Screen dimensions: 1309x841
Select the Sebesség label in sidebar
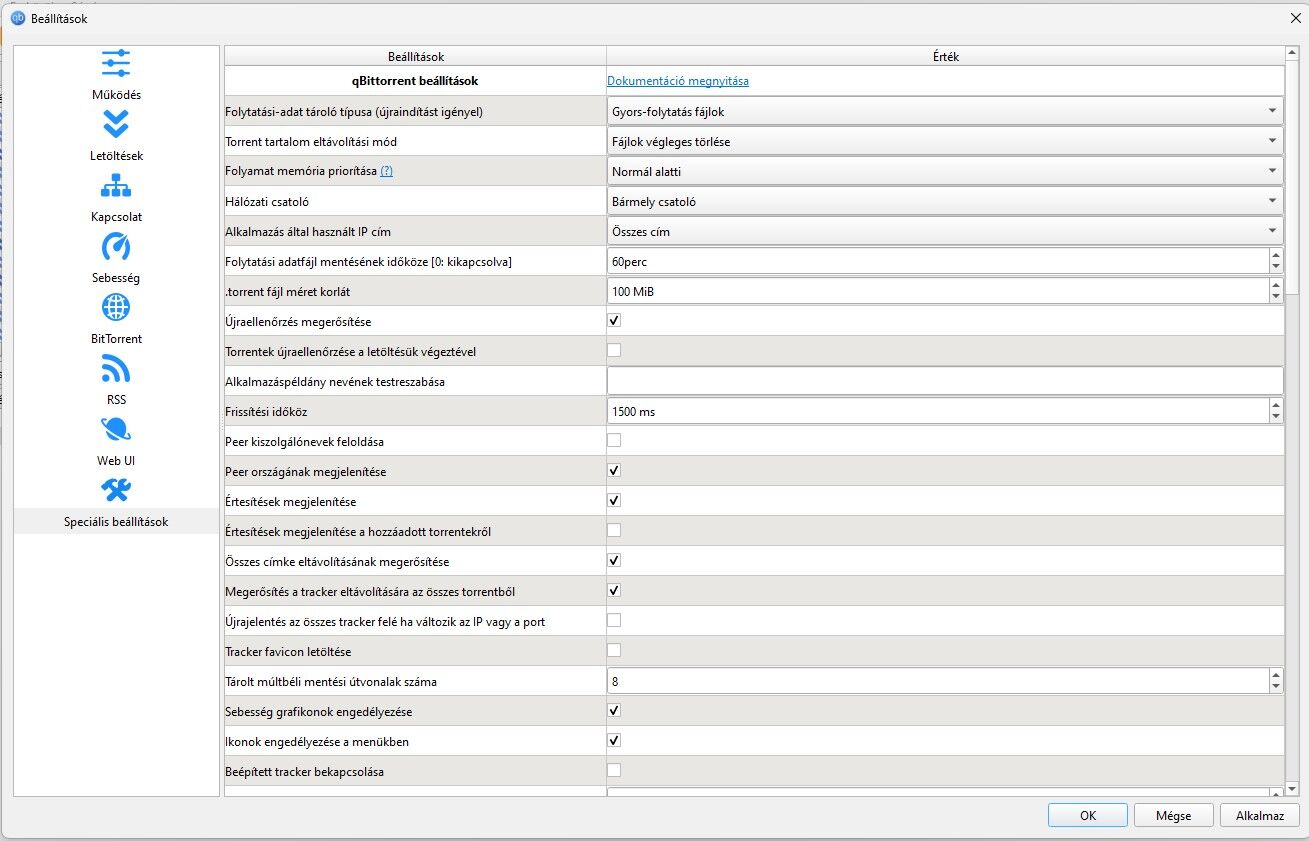(x=116, y=278)
